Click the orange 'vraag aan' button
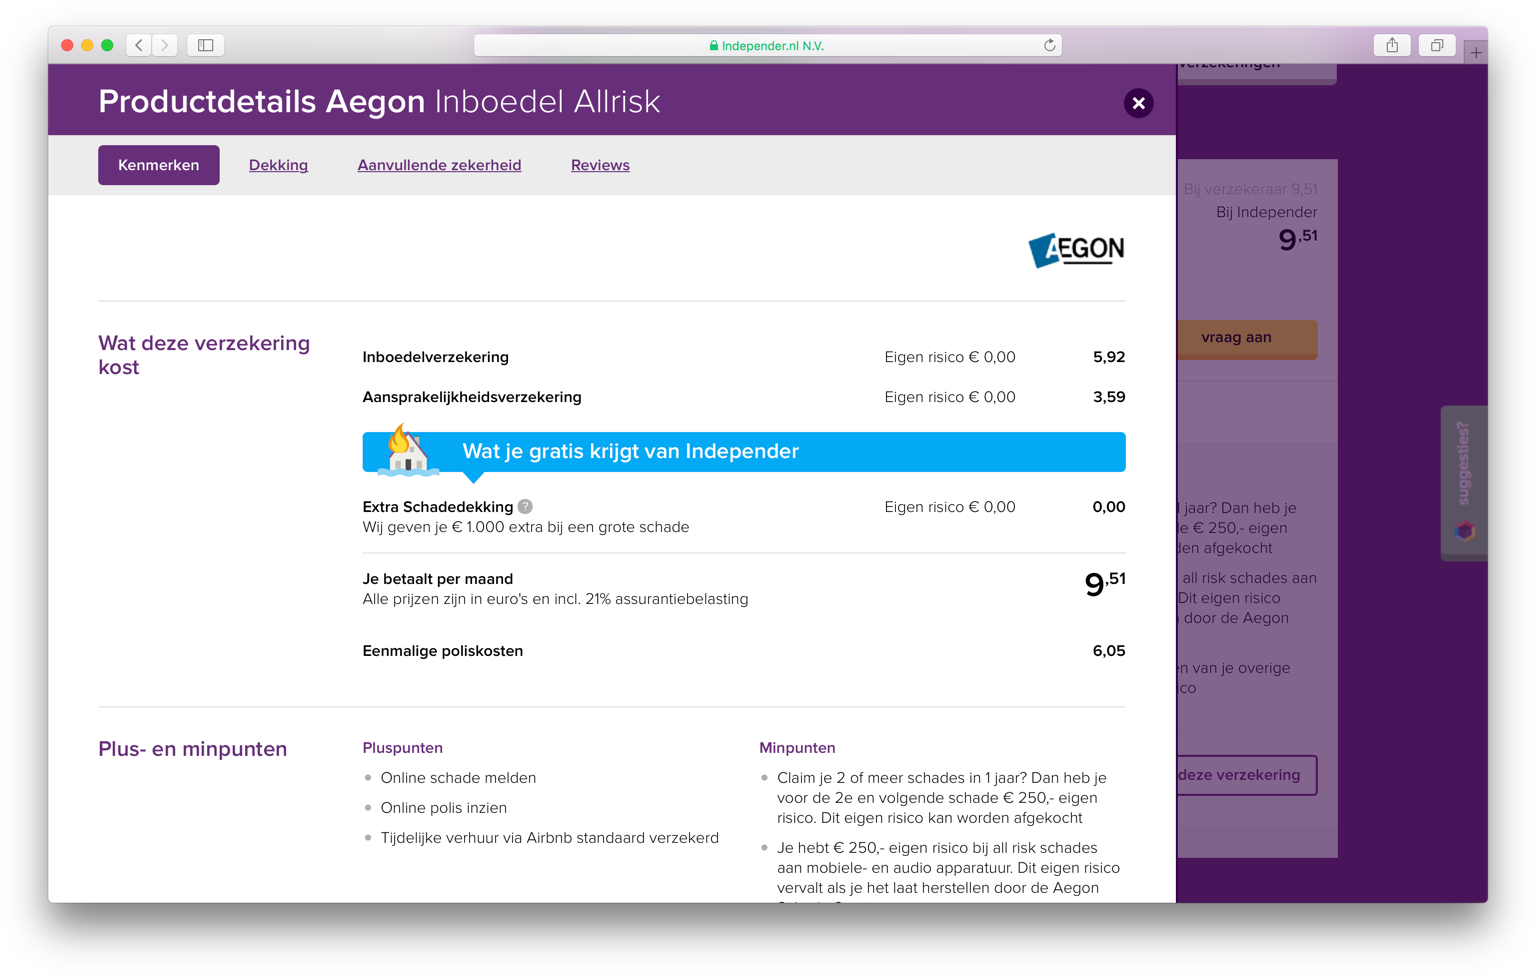1536x977 pixels. 1246,338
